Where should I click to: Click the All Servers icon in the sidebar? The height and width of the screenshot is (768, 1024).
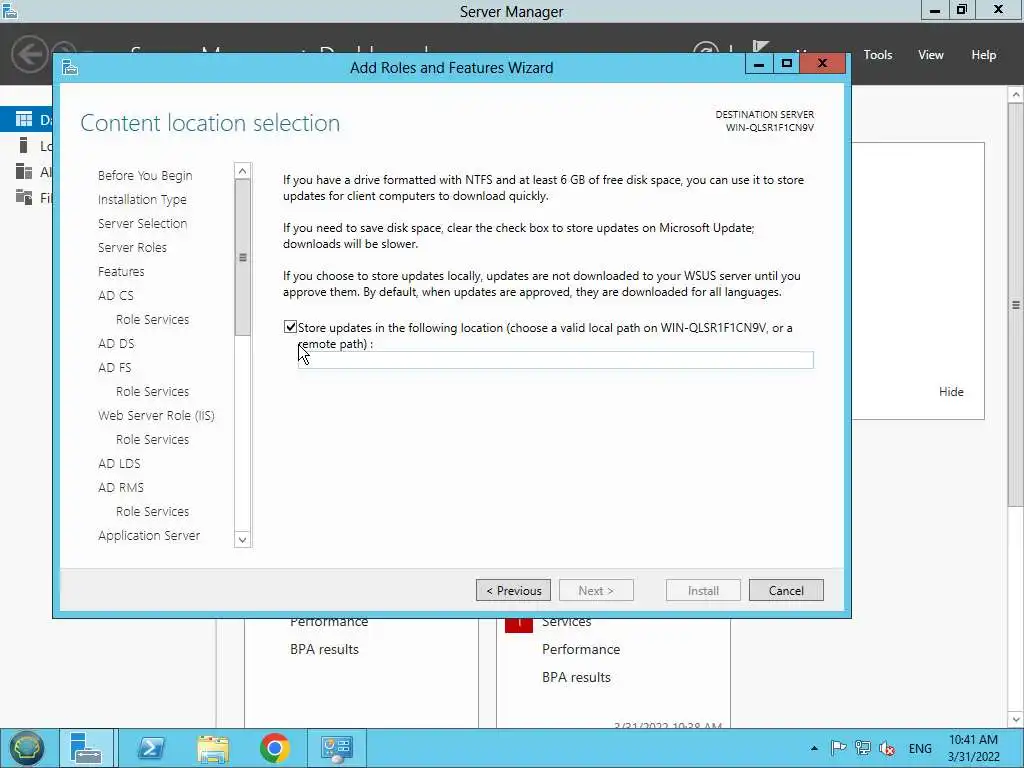point(24,171)
